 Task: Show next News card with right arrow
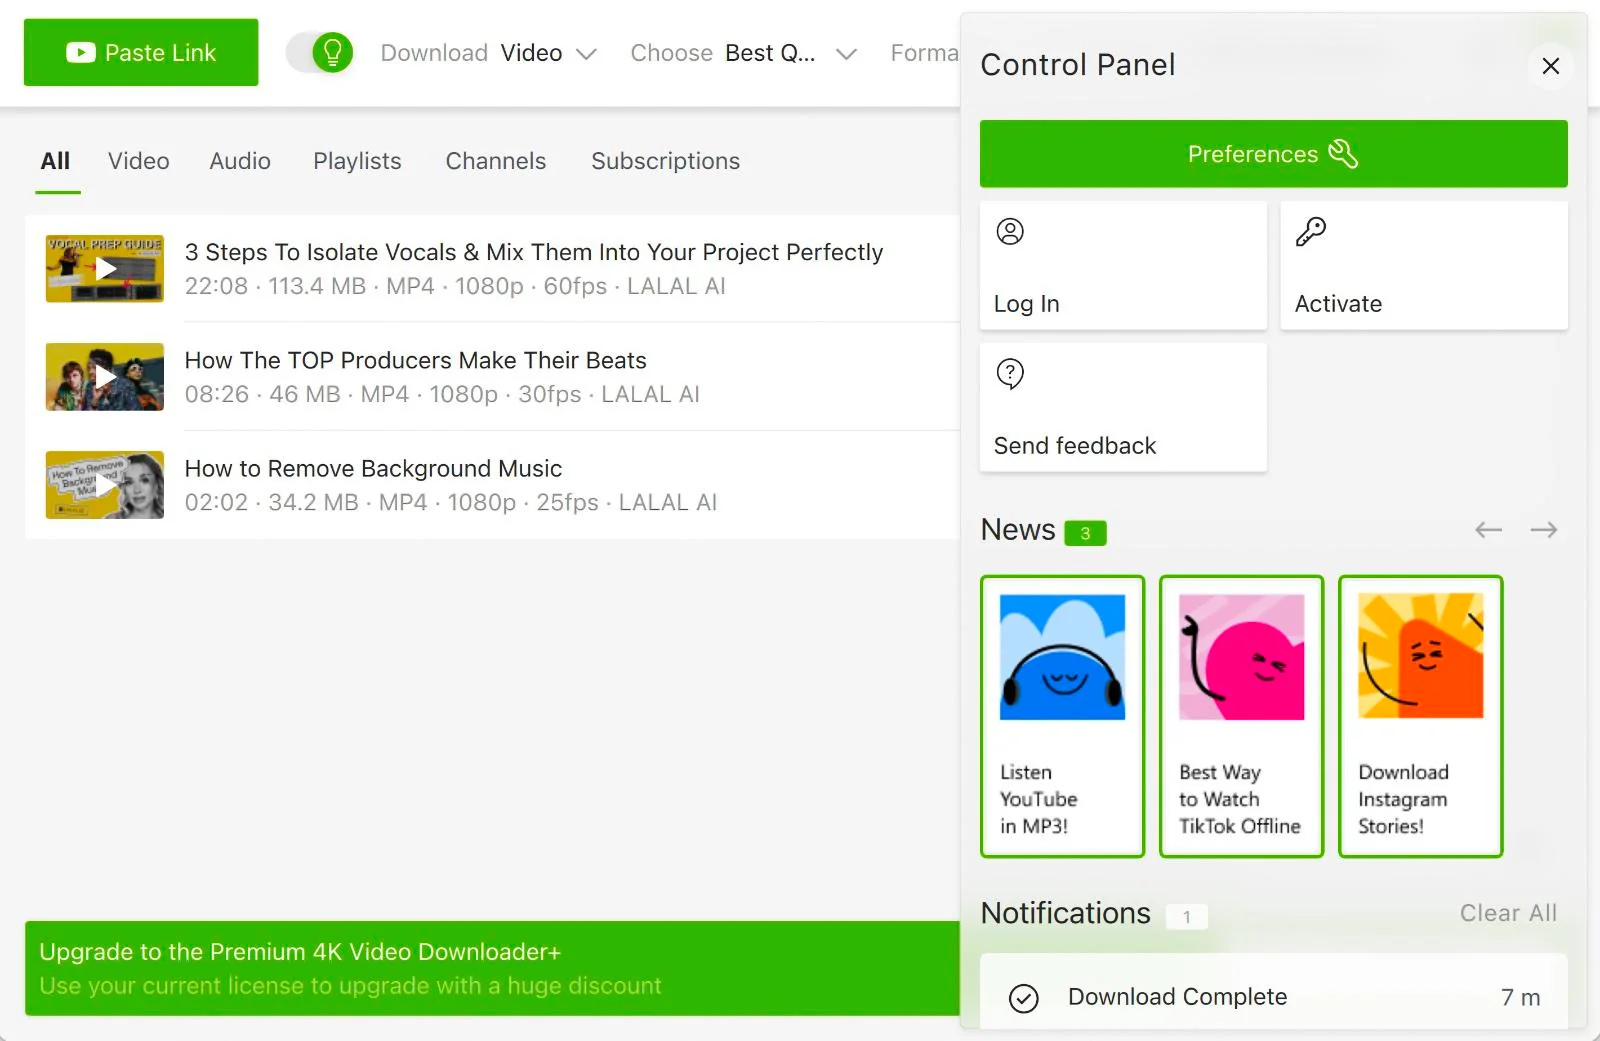pyautogui.click(x=1543, y=530)
